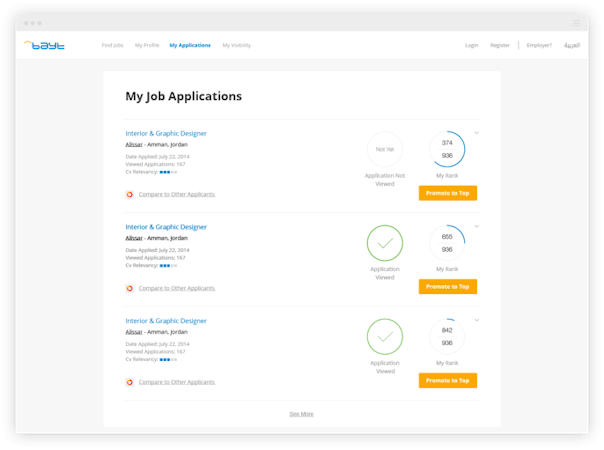The width and height of the screenshot is (604, 450).
Task: Click Alissar company link in first application
Action: point(134,144)
